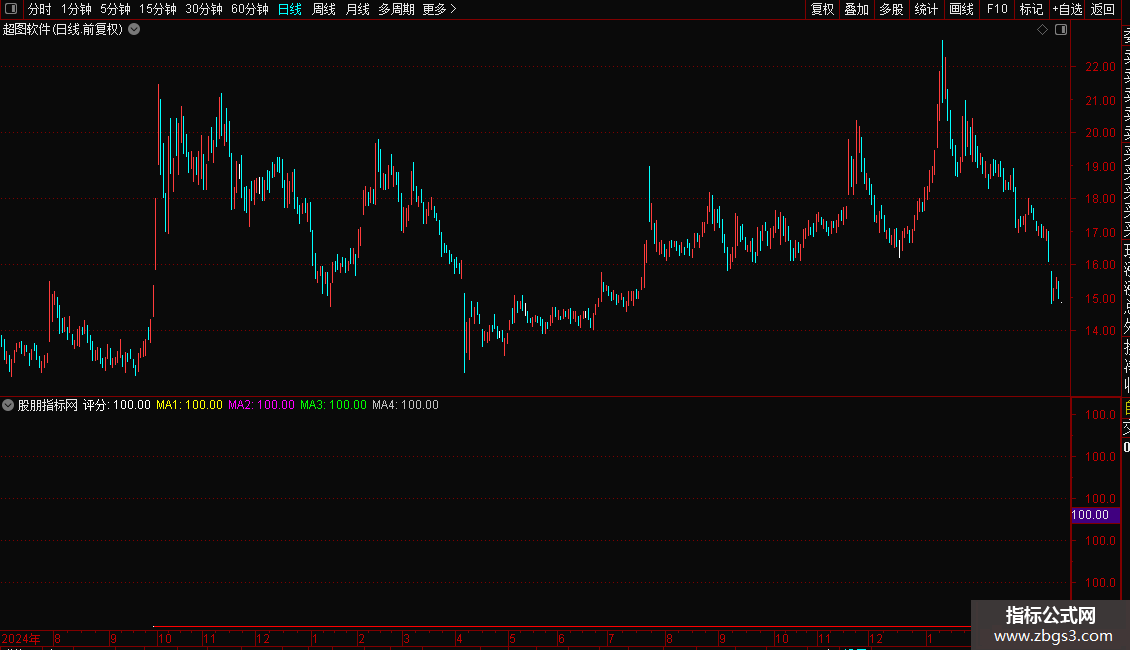Select the 1分钟 period tab
The height and width of the screenshot is (650, 1130).
76,9
